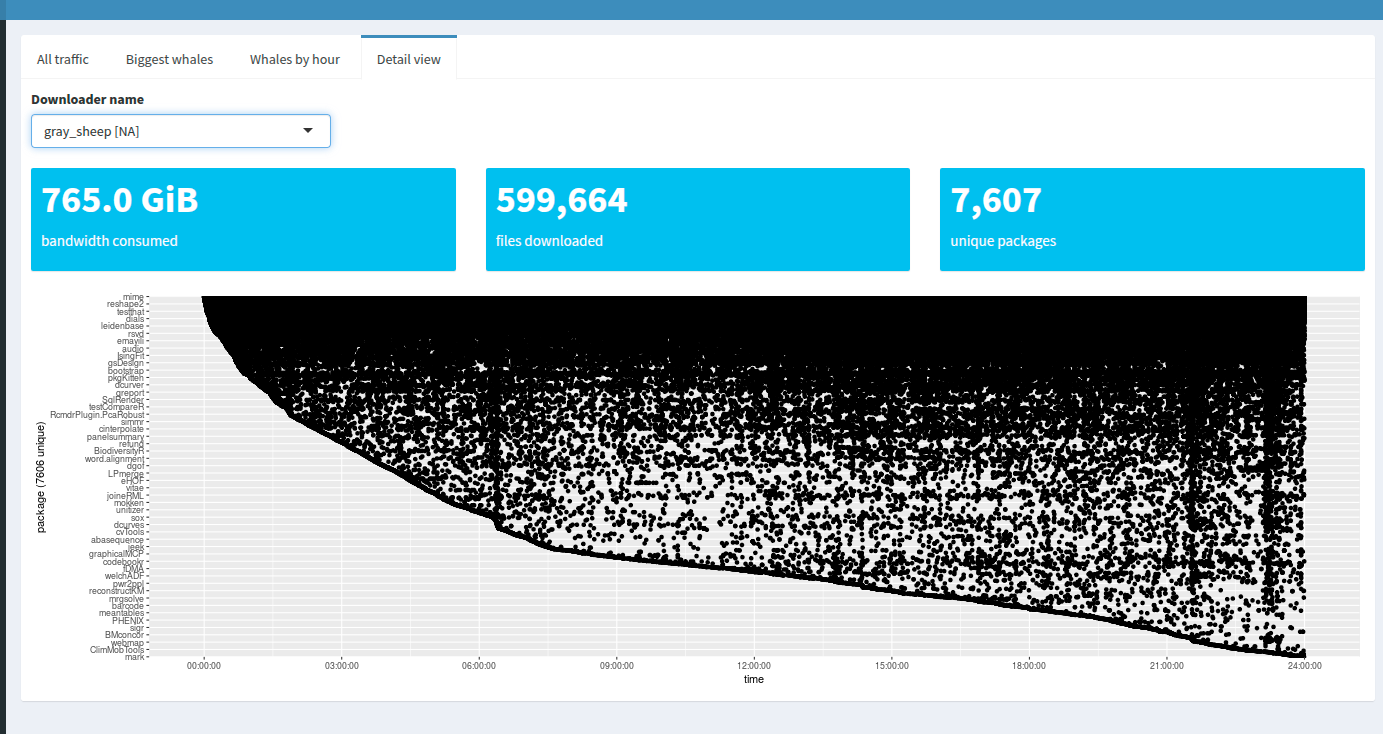Switch to the All traffic tab
The image size is (1383, 734).
63,59
